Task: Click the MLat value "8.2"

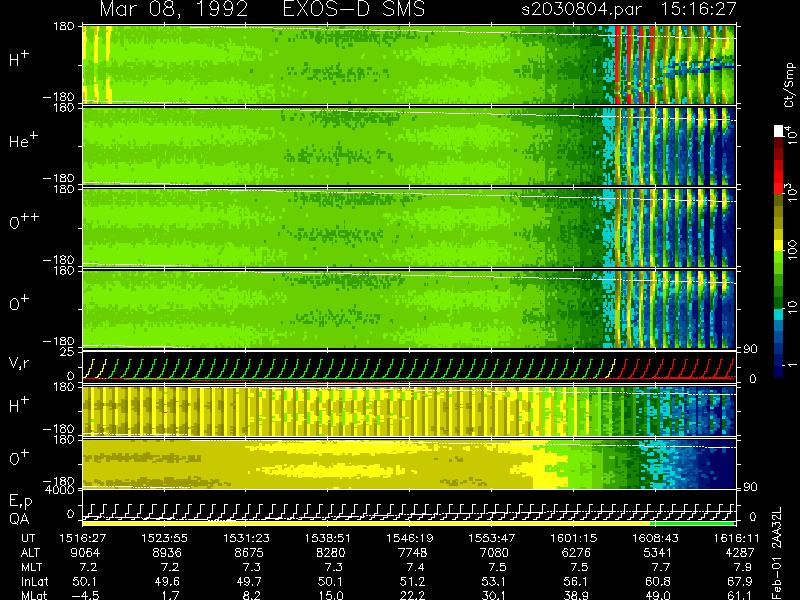Action: point(252,595)
